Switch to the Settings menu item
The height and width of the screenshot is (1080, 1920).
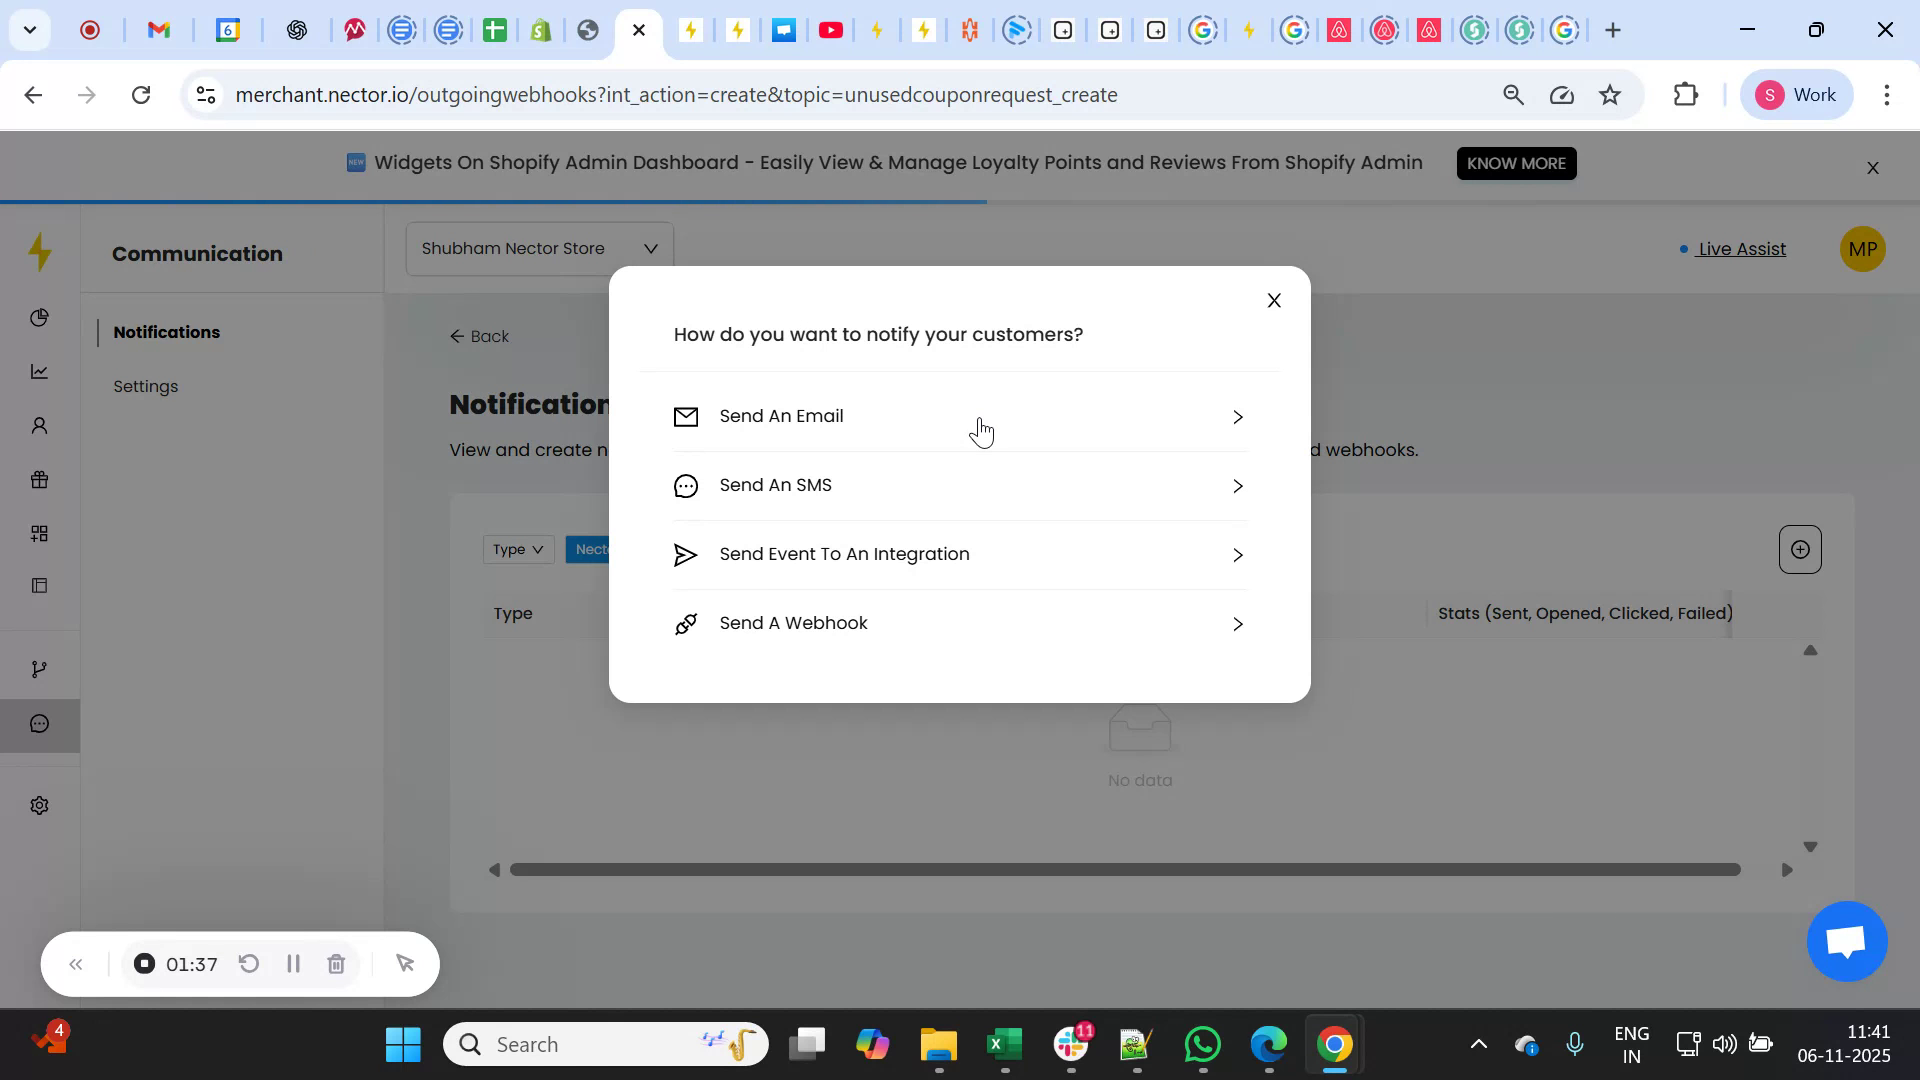coord(146,386)
